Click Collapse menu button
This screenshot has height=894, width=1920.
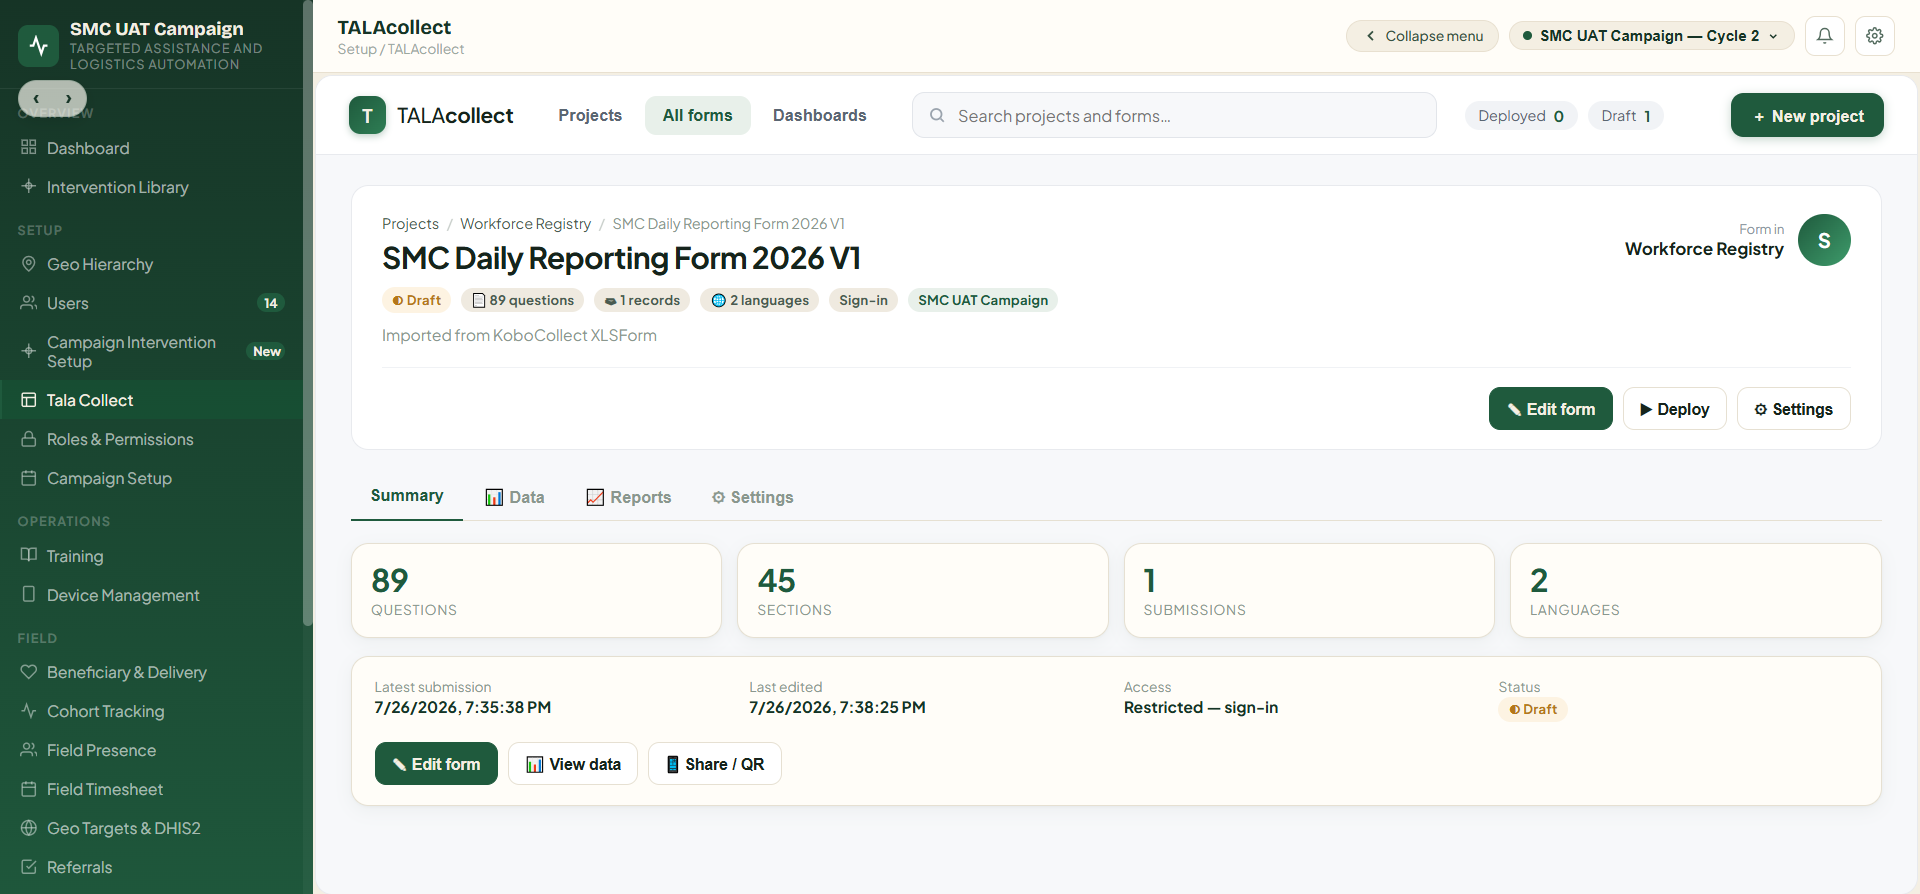(x=1422, y=36)
